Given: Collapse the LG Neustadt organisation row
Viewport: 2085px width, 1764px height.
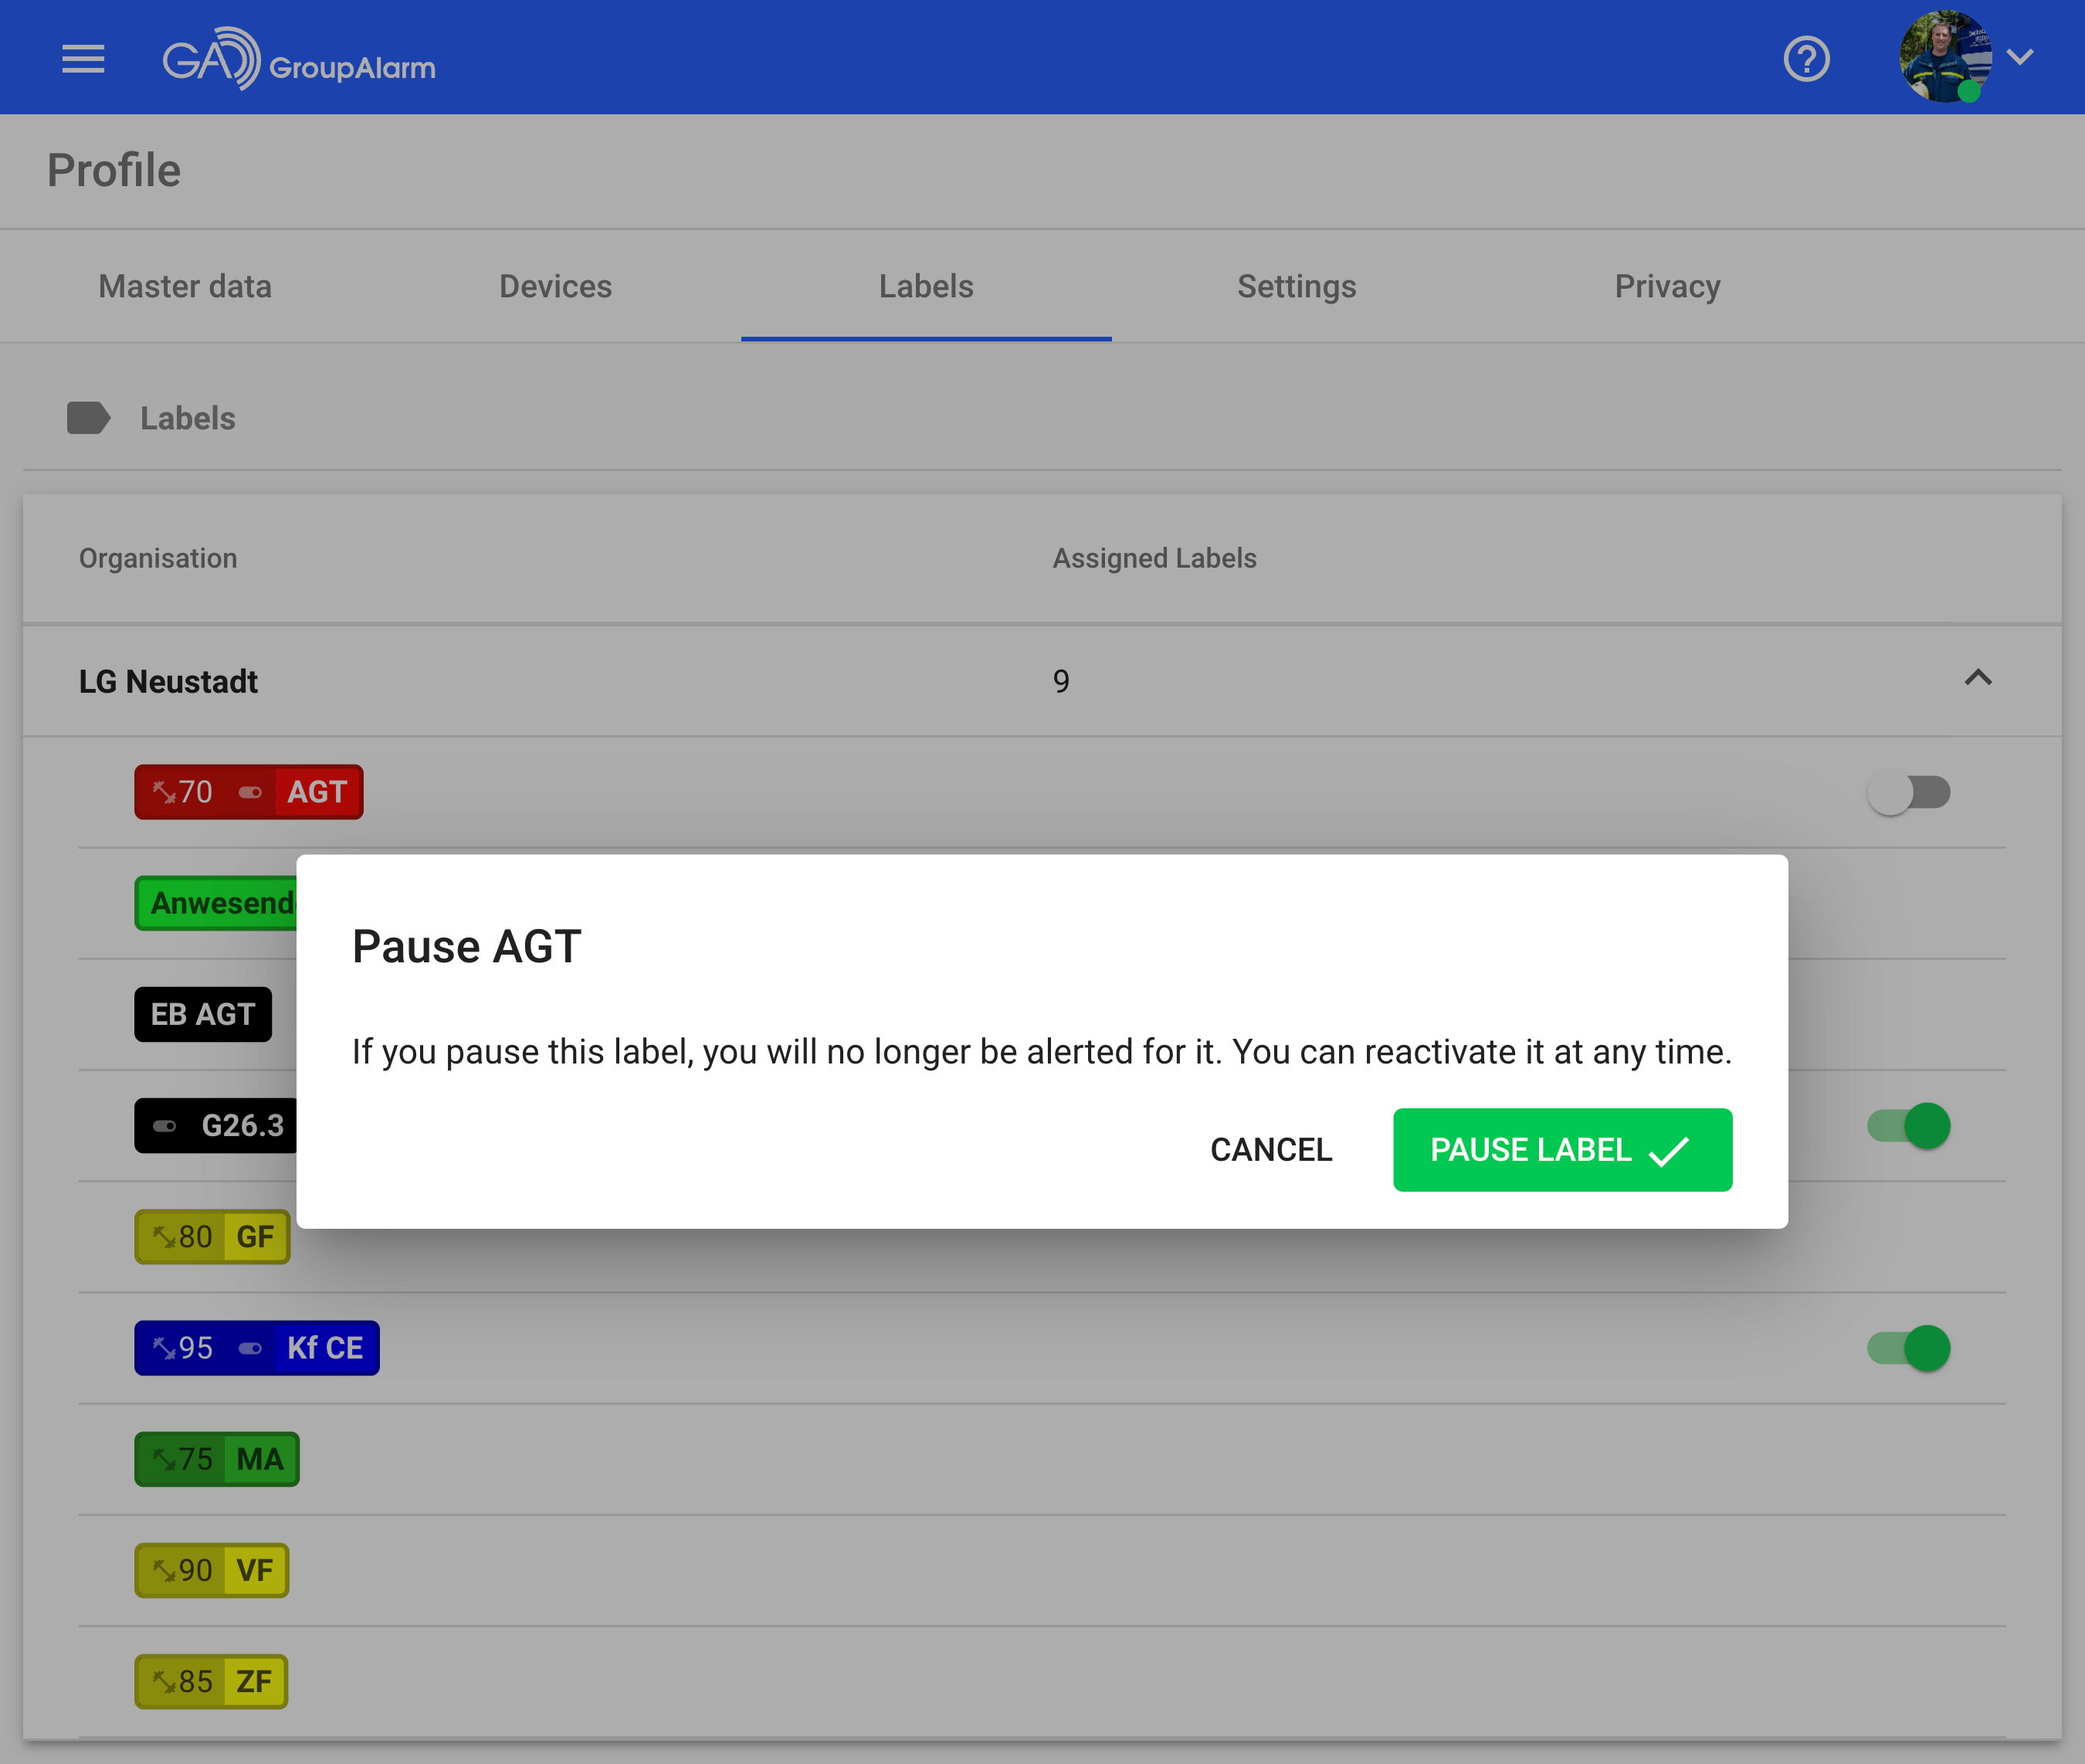Looking at the screenshot, I should 1977,679.
